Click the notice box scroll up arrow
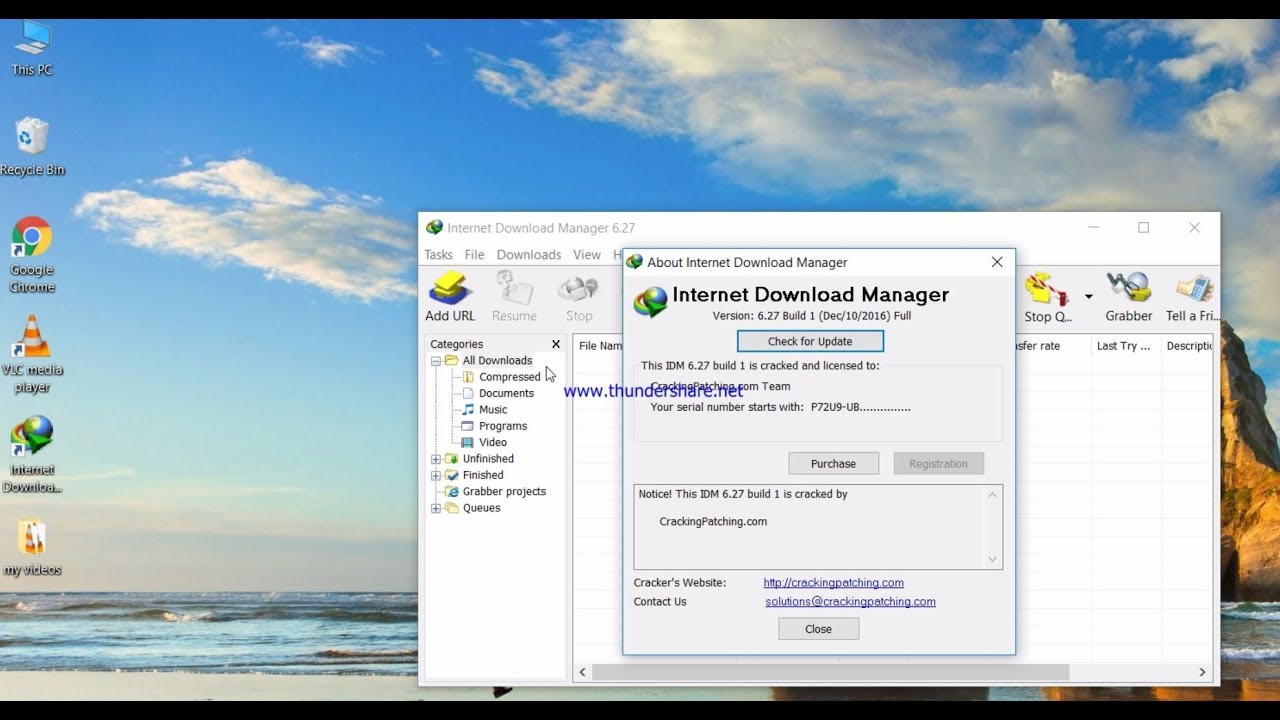This screenshot has height=720, width=1280. 992,495
